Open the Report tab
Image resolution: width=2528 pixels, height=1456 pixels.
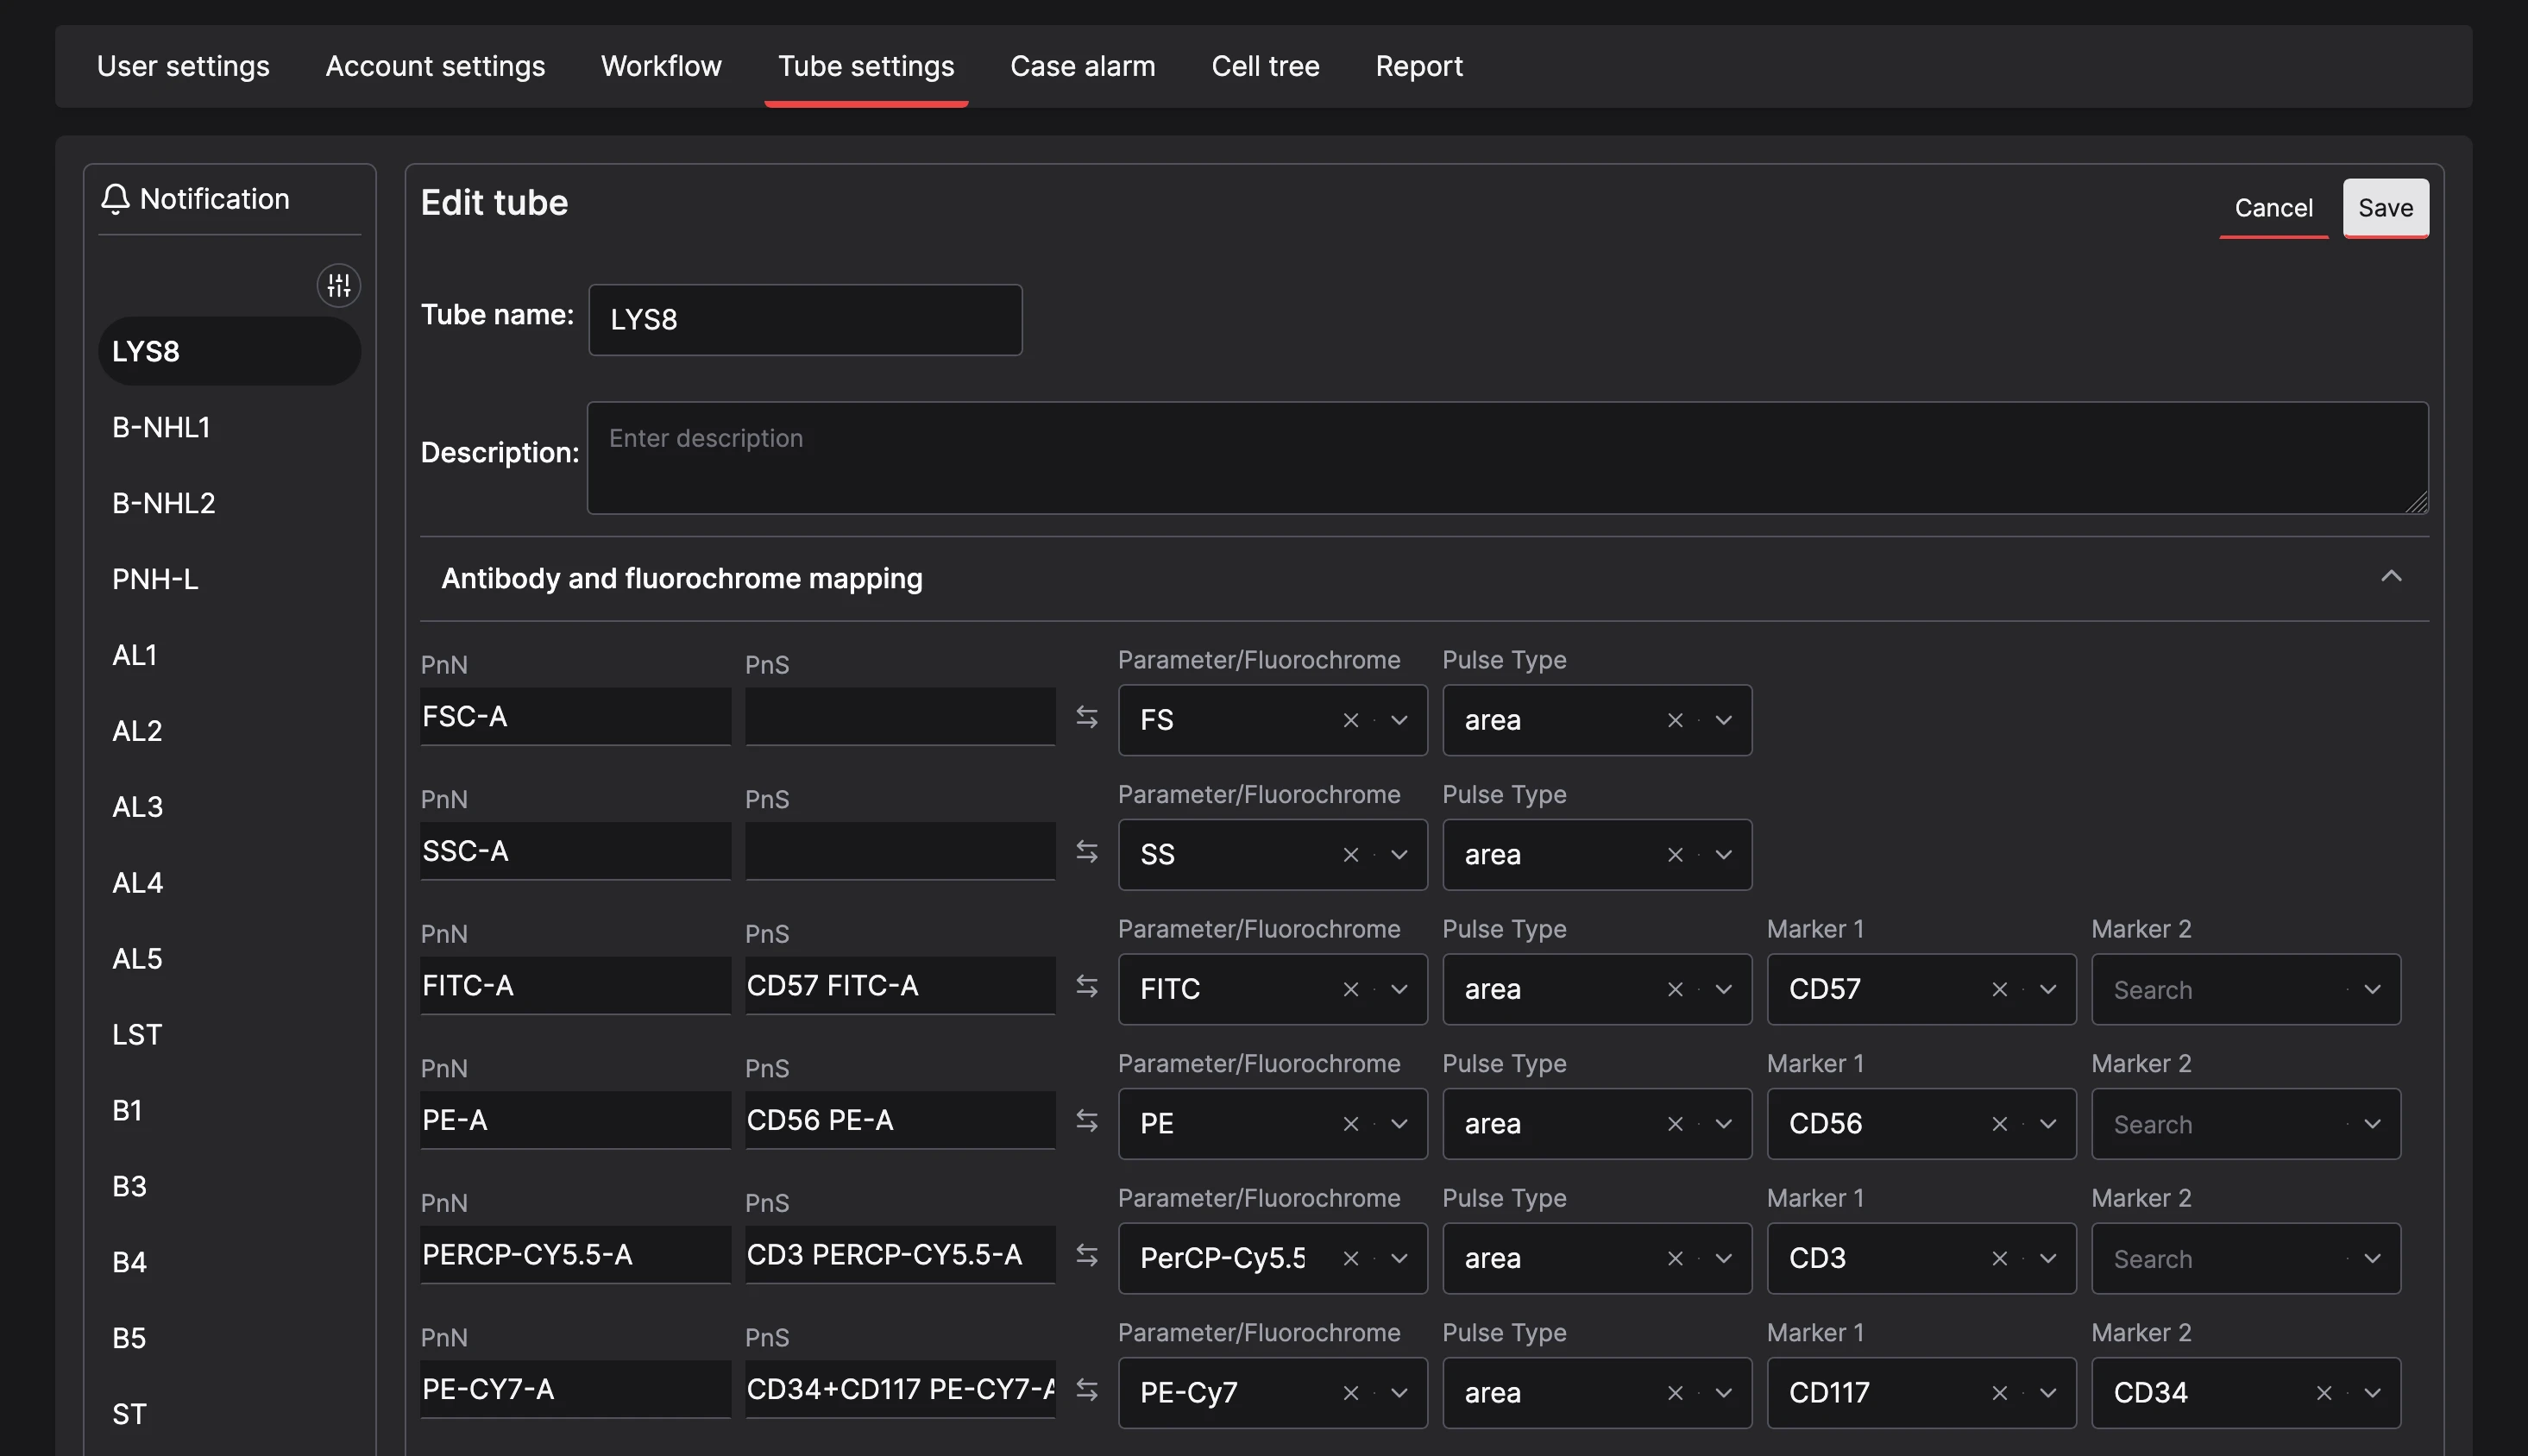coord(1419,66)
